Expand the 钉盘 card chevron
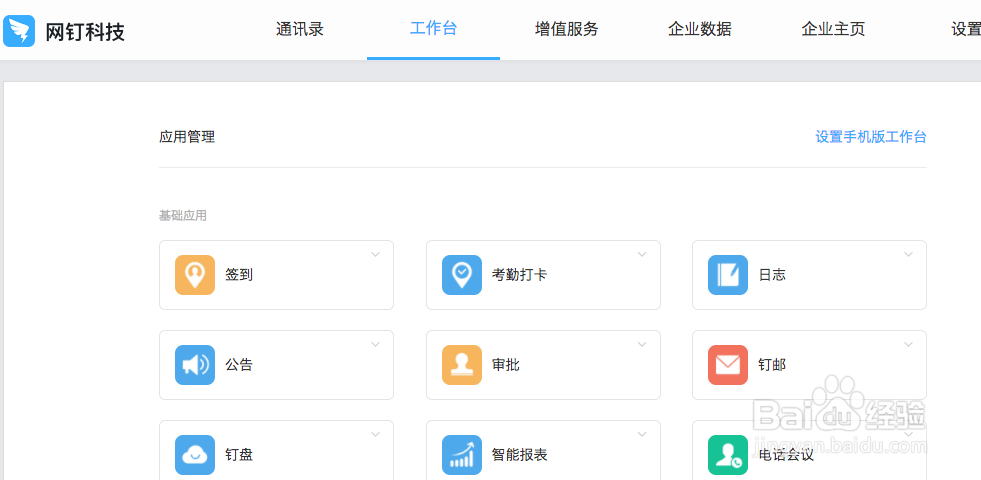981x480 pixels. (x=375, y=434)
